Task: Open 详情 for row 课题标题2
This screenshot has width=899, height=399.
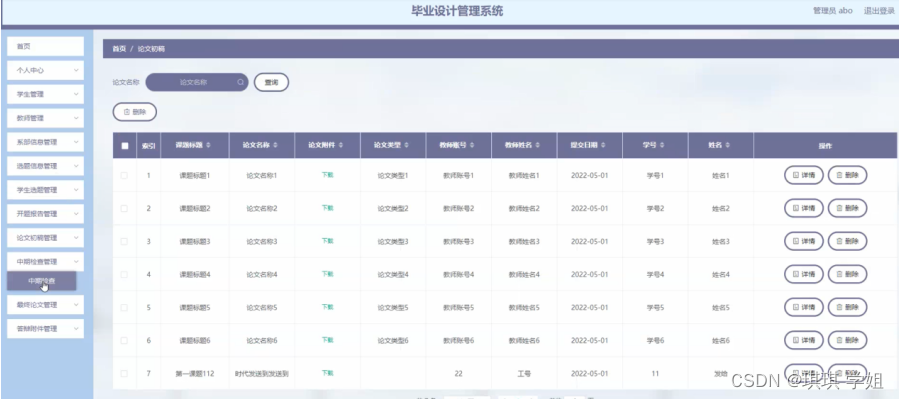Action: point(804,208)
